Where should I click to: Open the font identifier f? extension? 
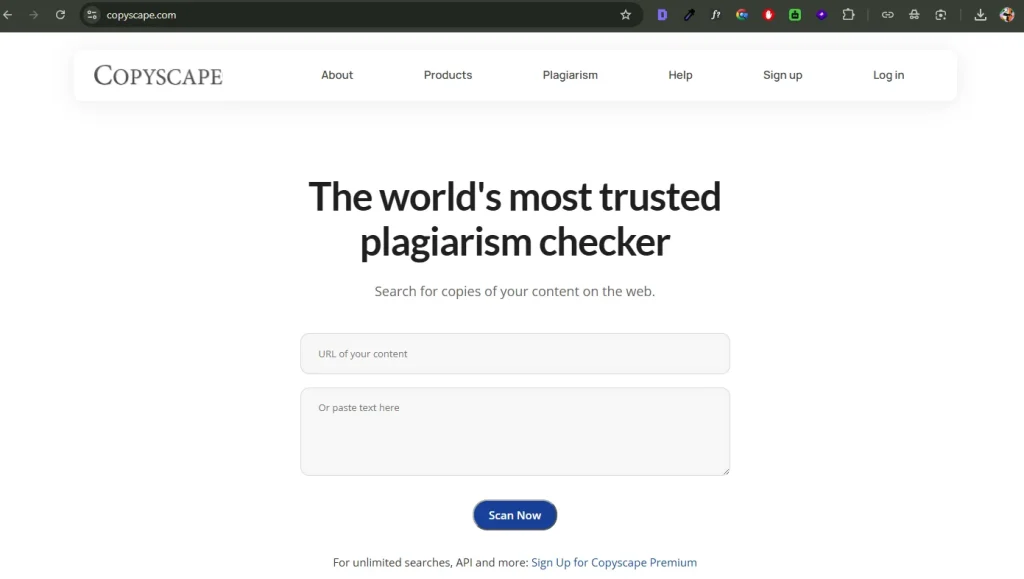(x=716, y=14)
